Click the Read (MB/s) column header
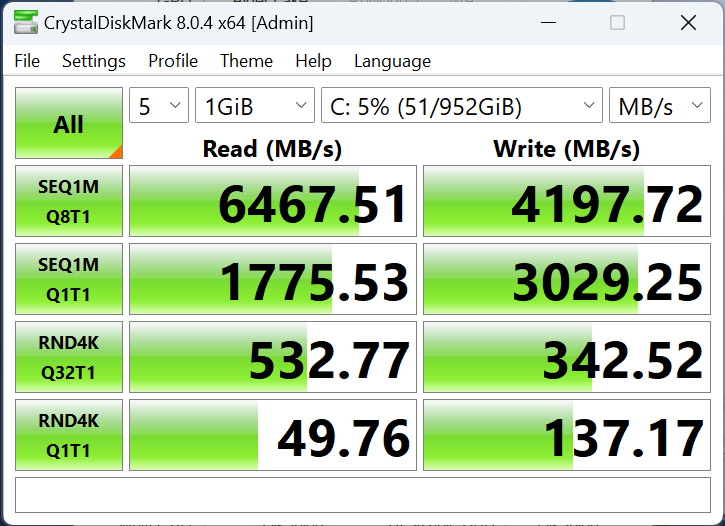Image resolution: width=725 pixels, height=526 pixels. pyautogui.click(x=272, y=149)
